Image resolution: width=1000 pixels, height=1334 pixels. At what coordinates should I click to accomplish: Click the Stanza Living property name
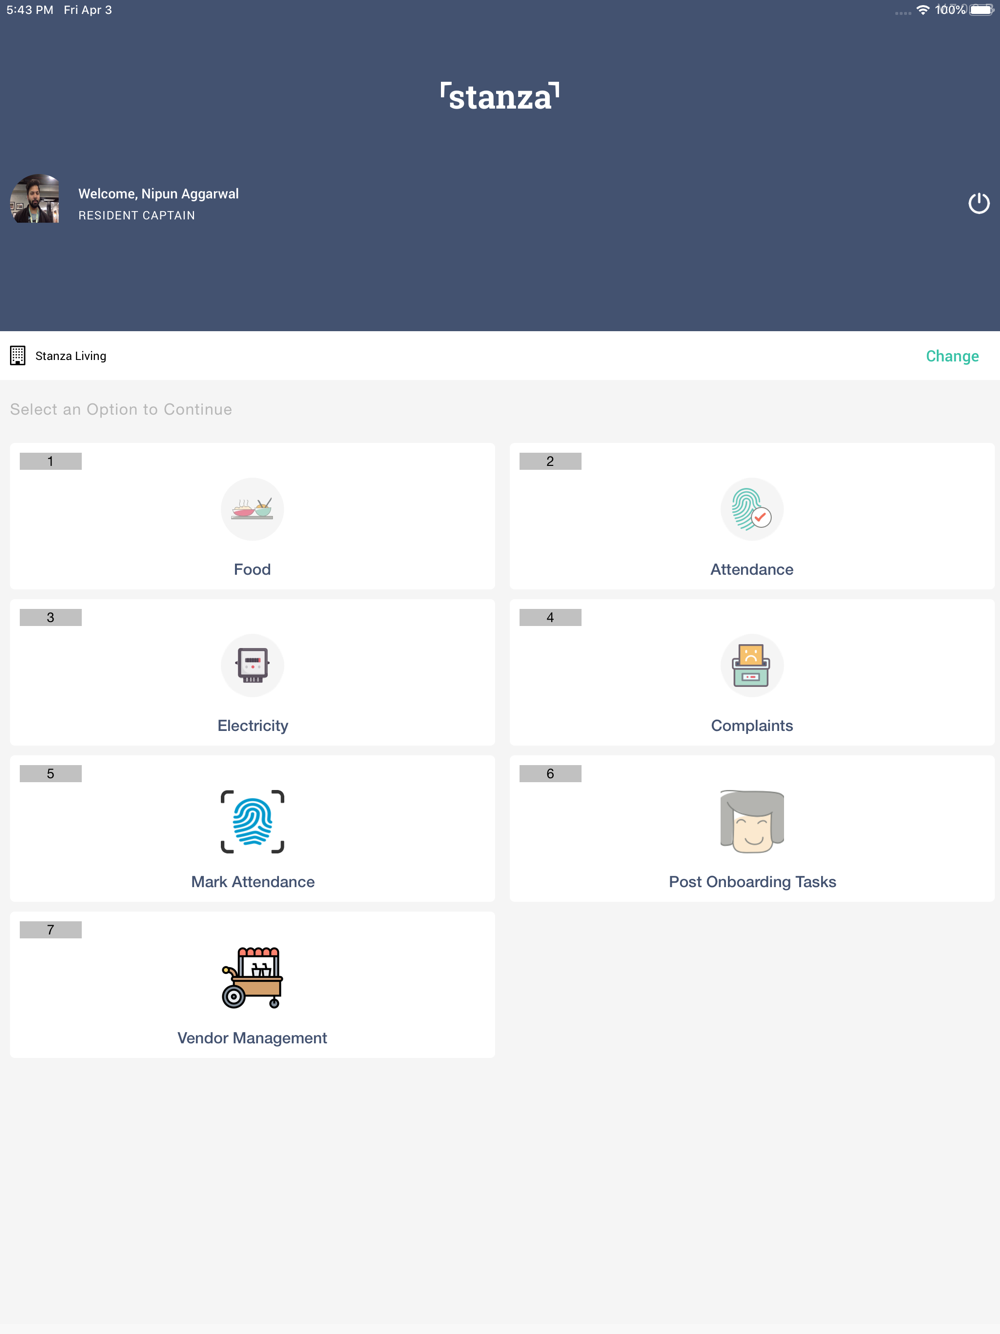pyautogui.click(x=71, y=356)
